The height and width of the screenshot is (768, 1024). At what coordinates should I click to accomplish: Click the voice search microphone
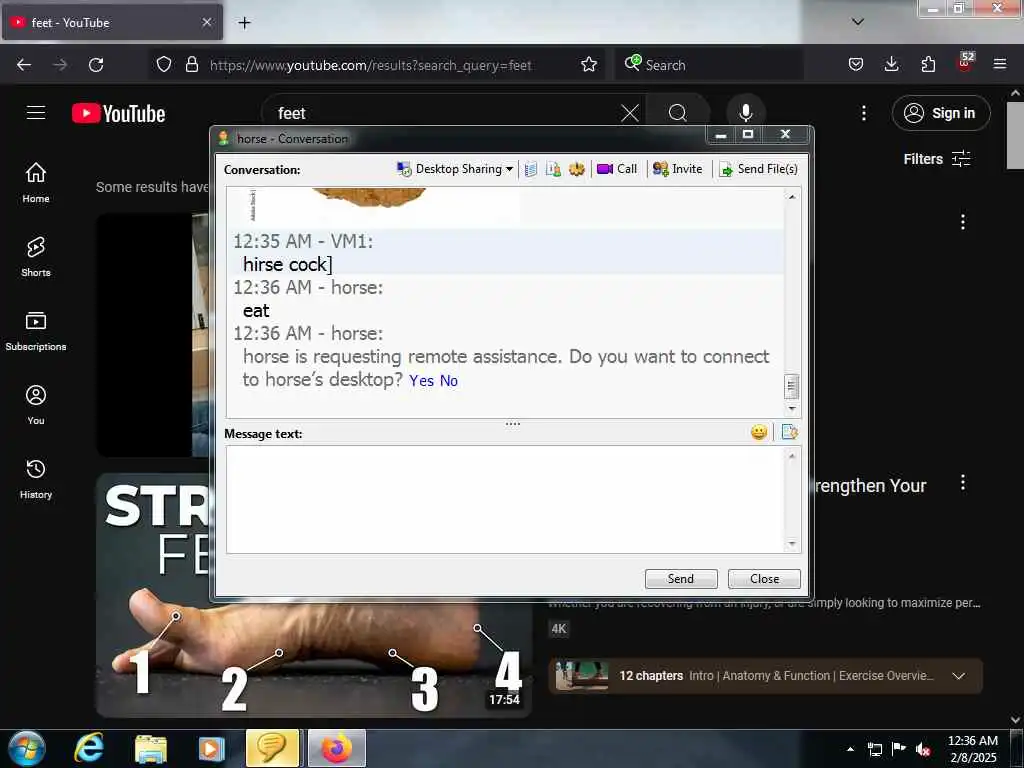click(746, 114)
